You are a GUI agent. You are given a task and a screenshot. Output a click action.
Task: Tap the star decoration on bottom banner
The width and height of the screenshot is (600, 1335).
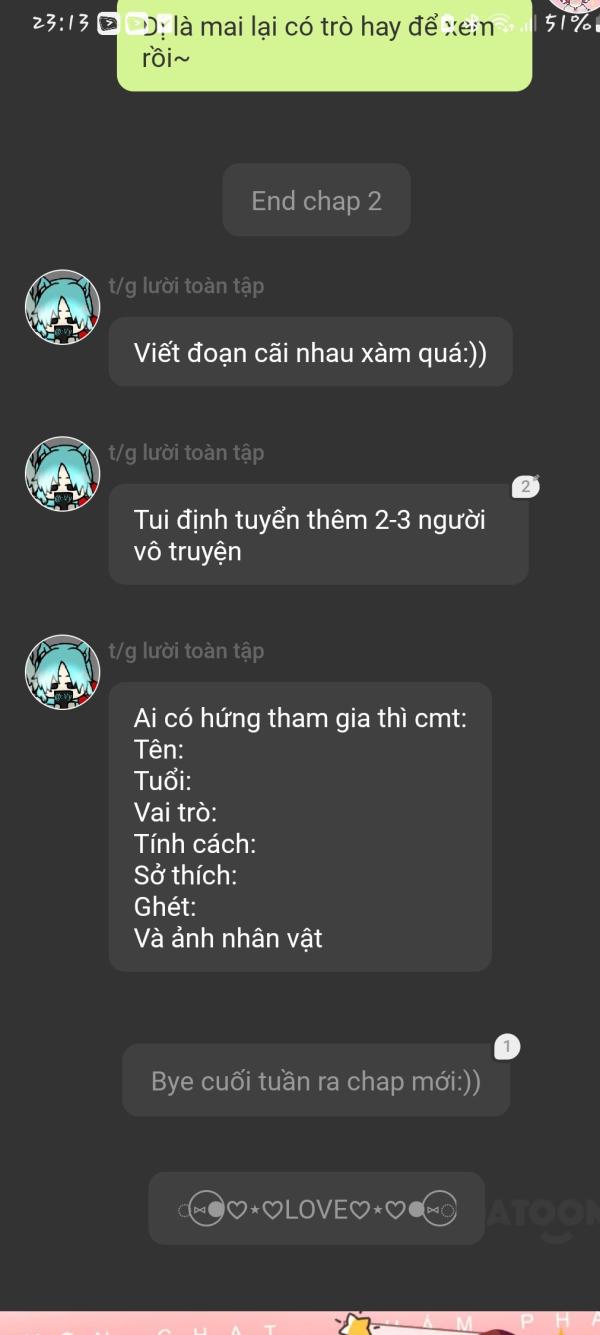[358, 1322]
